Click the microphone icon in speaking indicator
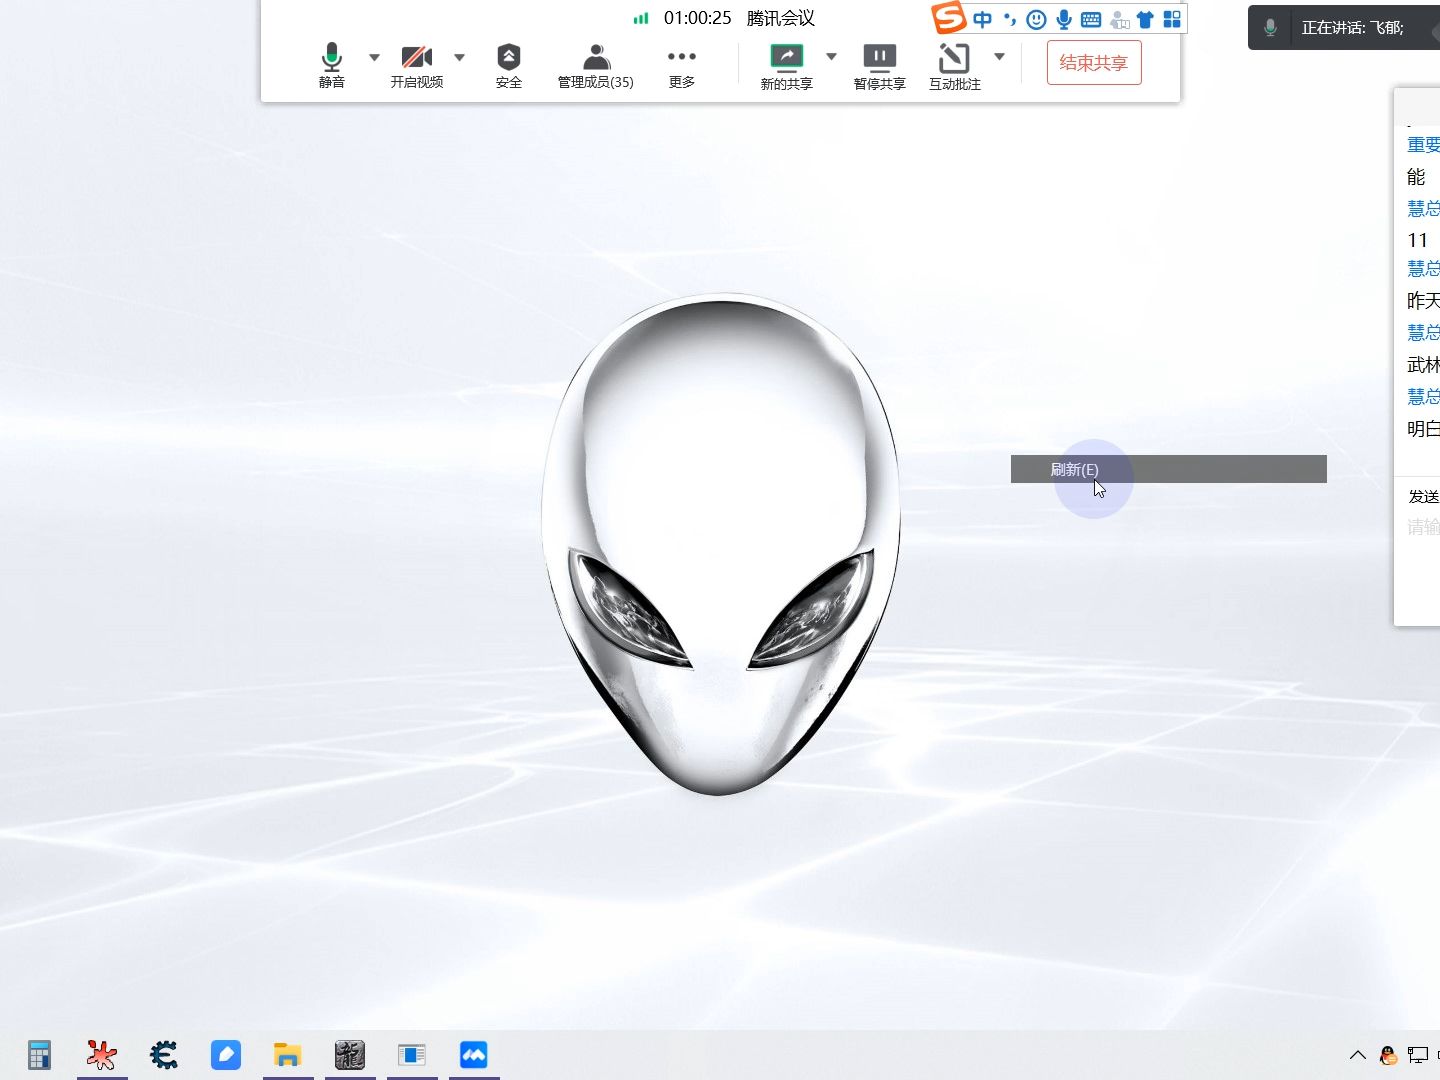The image size is (1440, 1080). coord(1270,28)
